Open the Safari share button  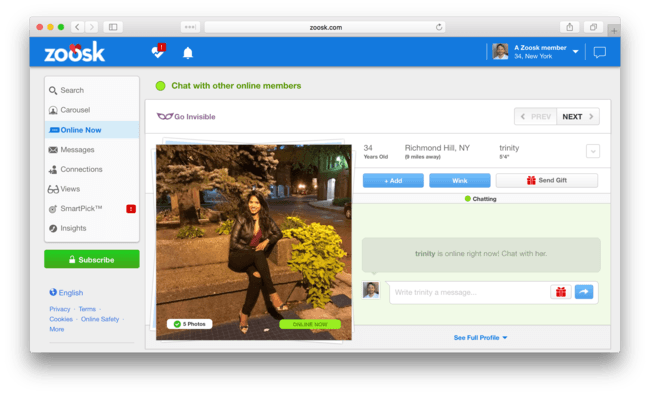pos(570,27)
